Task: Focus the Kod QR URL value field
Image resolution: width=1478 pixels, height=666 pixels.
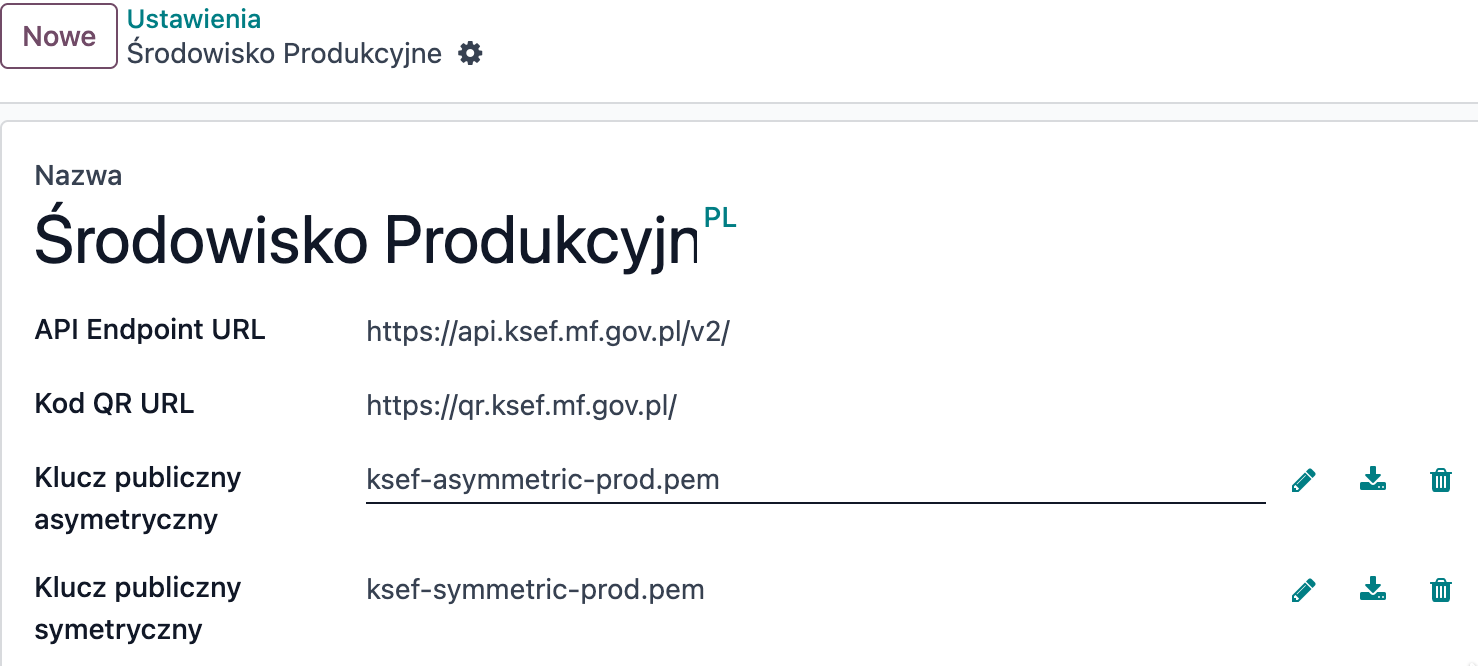Action: point(522,406)
